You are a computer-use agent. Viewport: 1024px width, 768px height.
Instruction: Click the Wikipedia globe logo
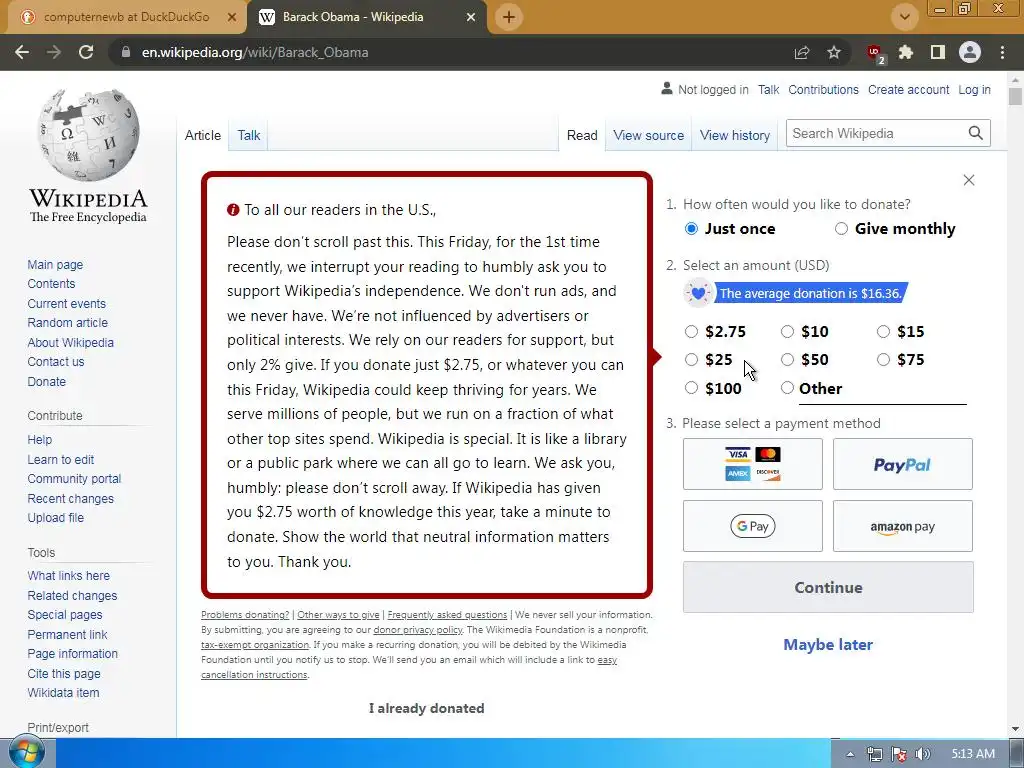click(88, 135)
